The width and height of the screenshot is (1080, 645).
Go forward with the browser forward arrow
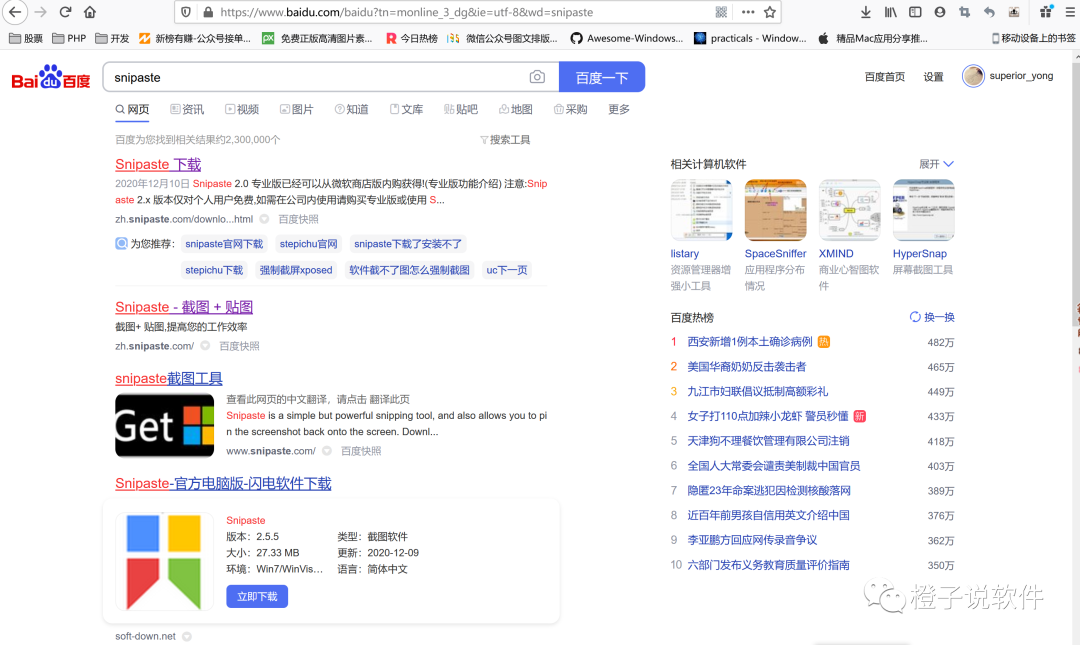(x=41, y=12)
